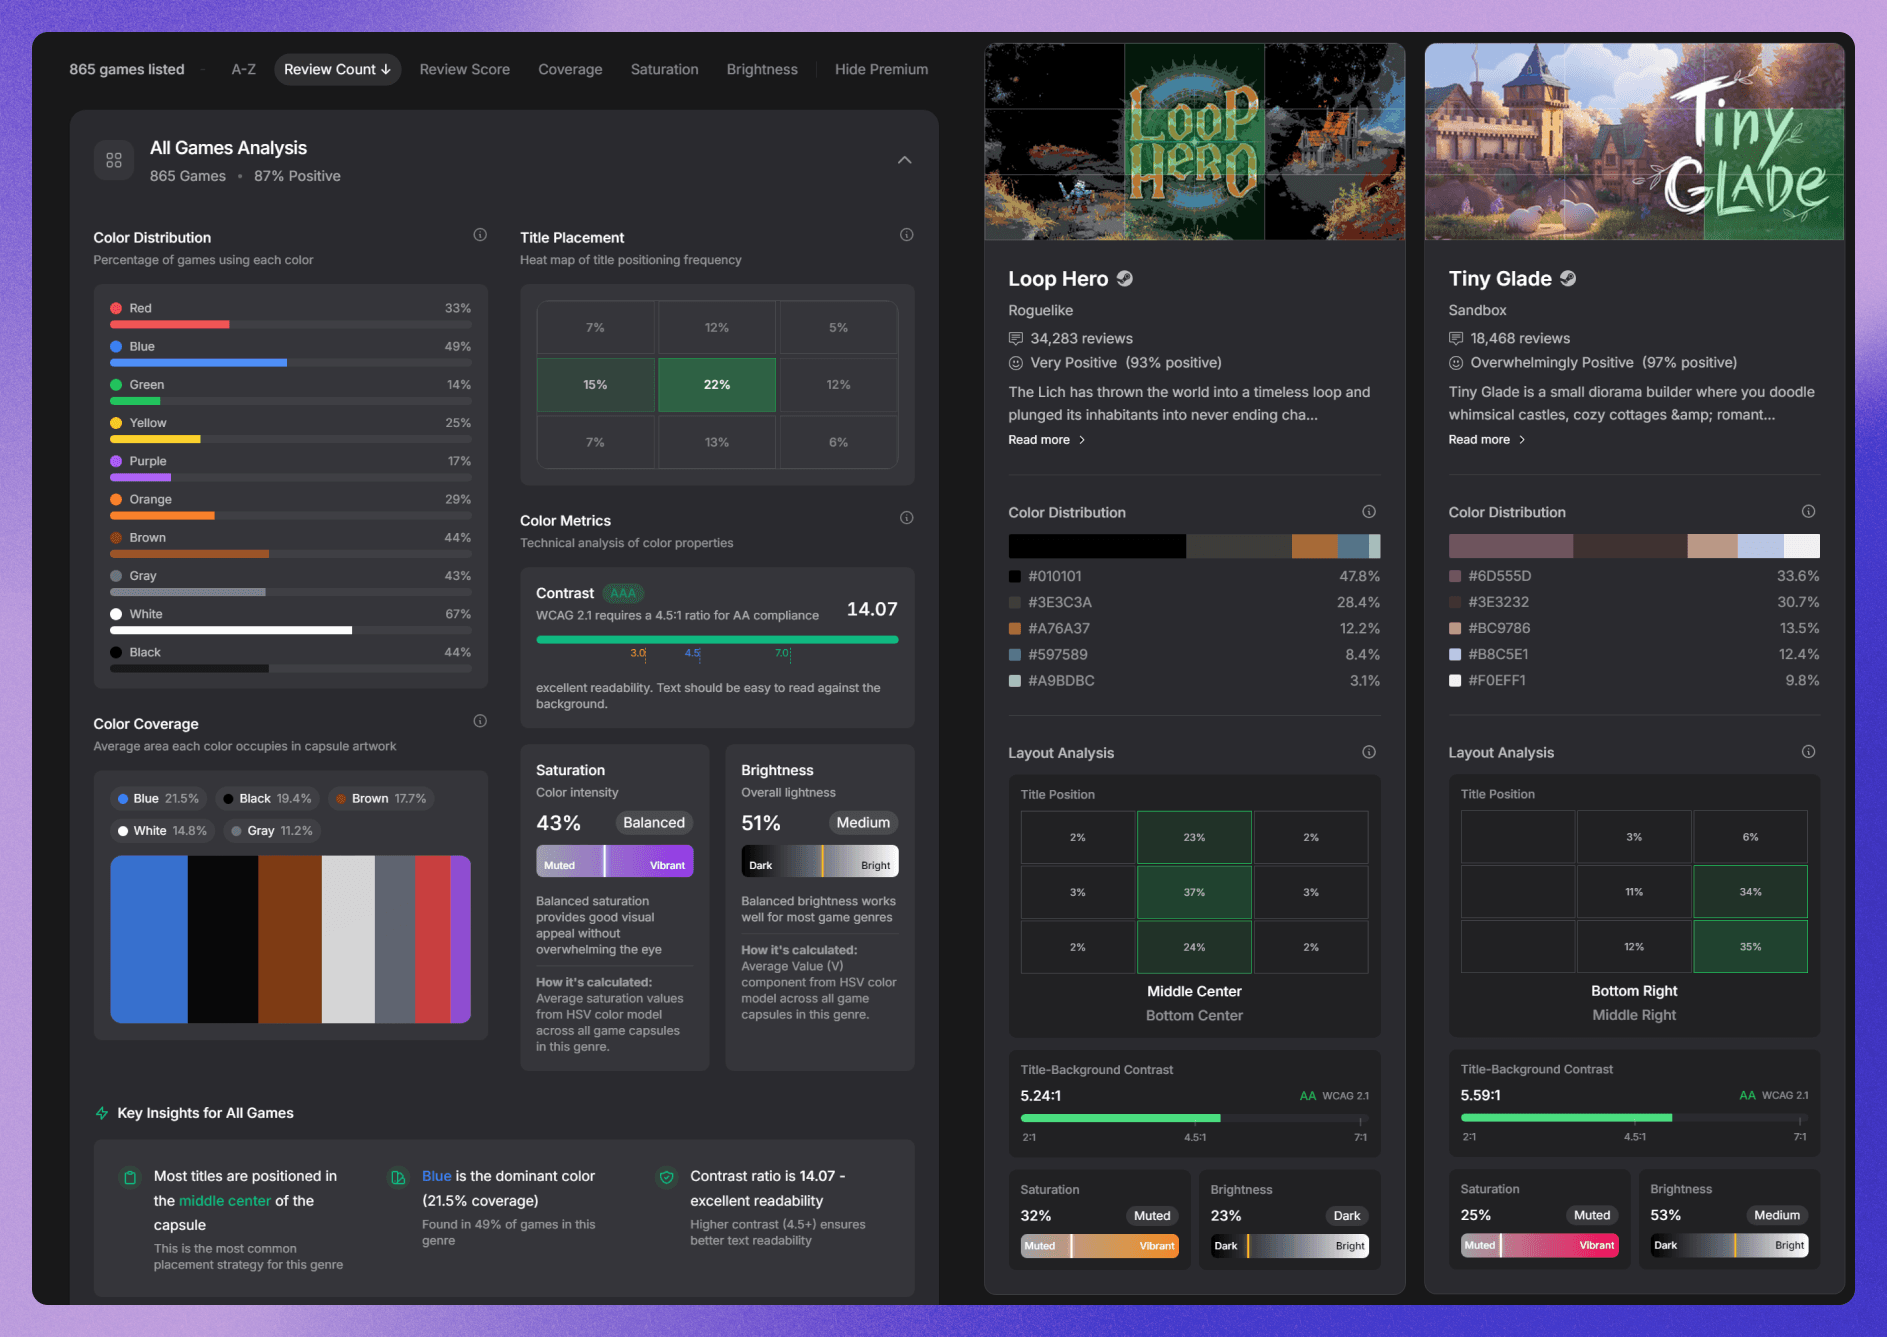
Task: Toggle the Hide Premium option
Action: [x=881, y=69]
